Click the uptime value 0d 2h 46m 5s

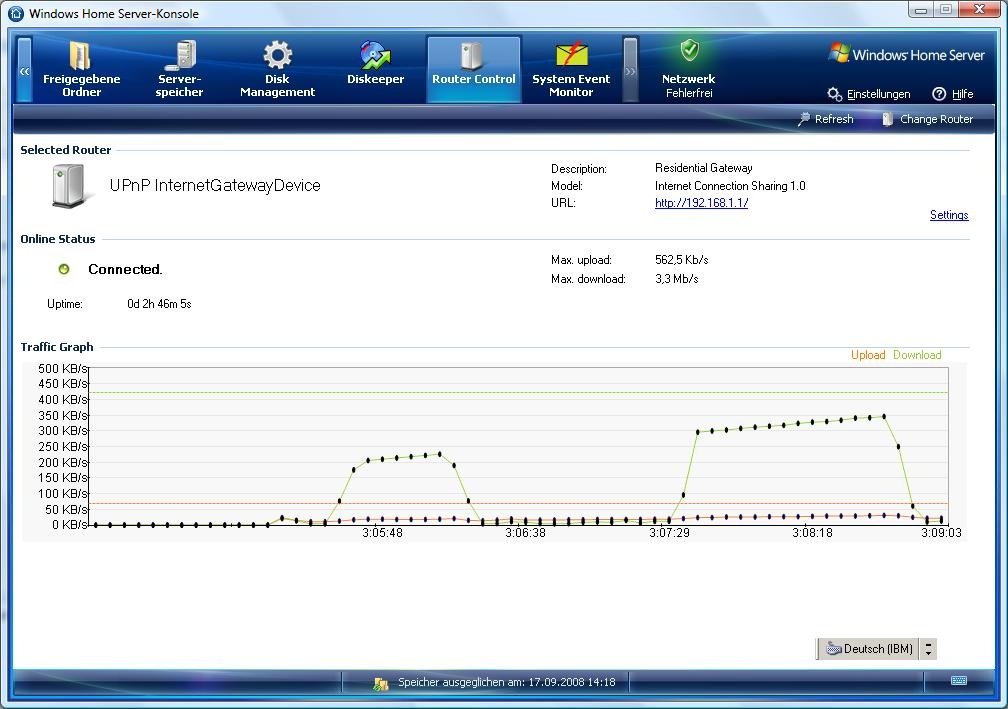[x=159, y=304]
